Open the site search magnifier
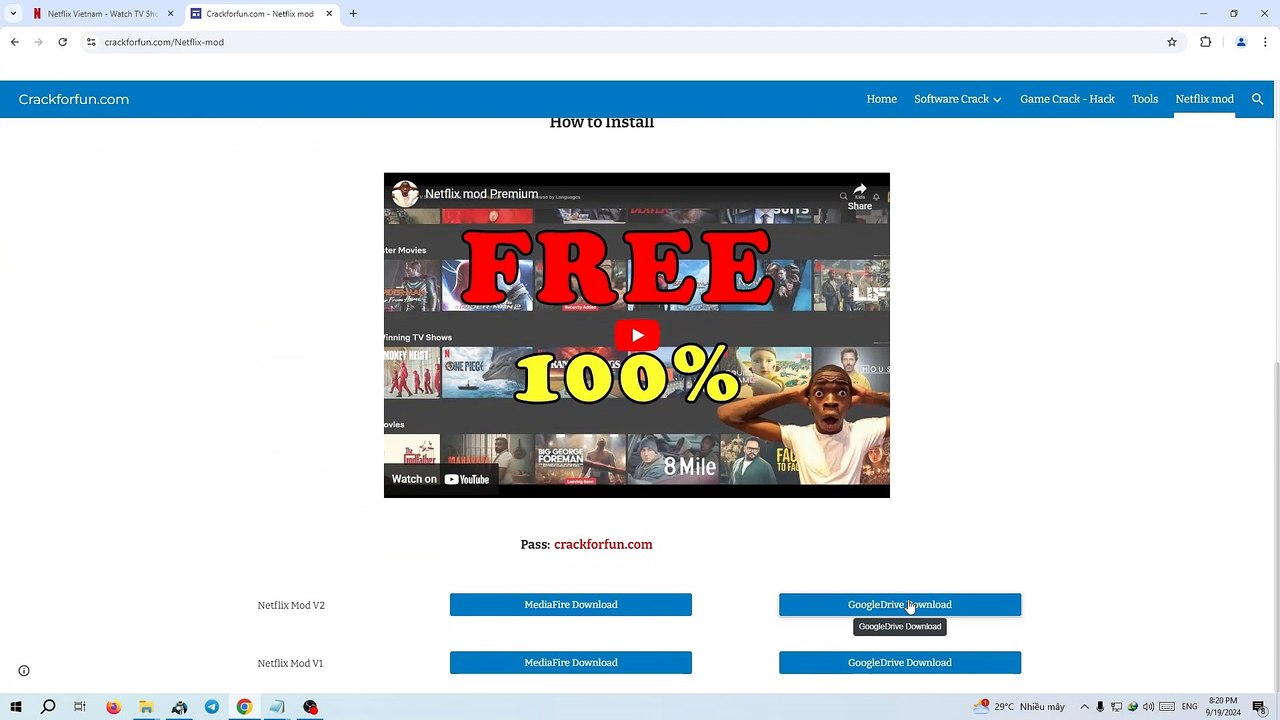This screenshot has height=720, width=1280. coord(1258,99)
